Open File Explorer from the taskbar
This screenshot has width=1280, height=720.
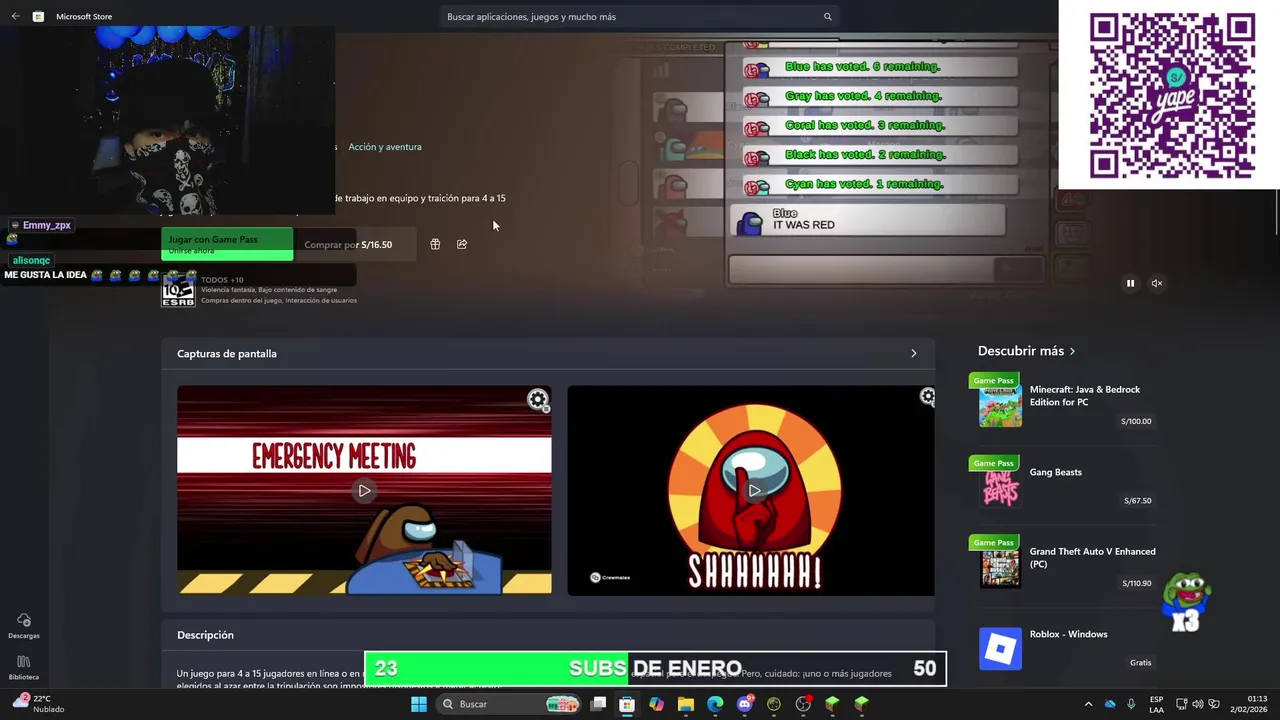pyautogui.click(x=685, y=704)
